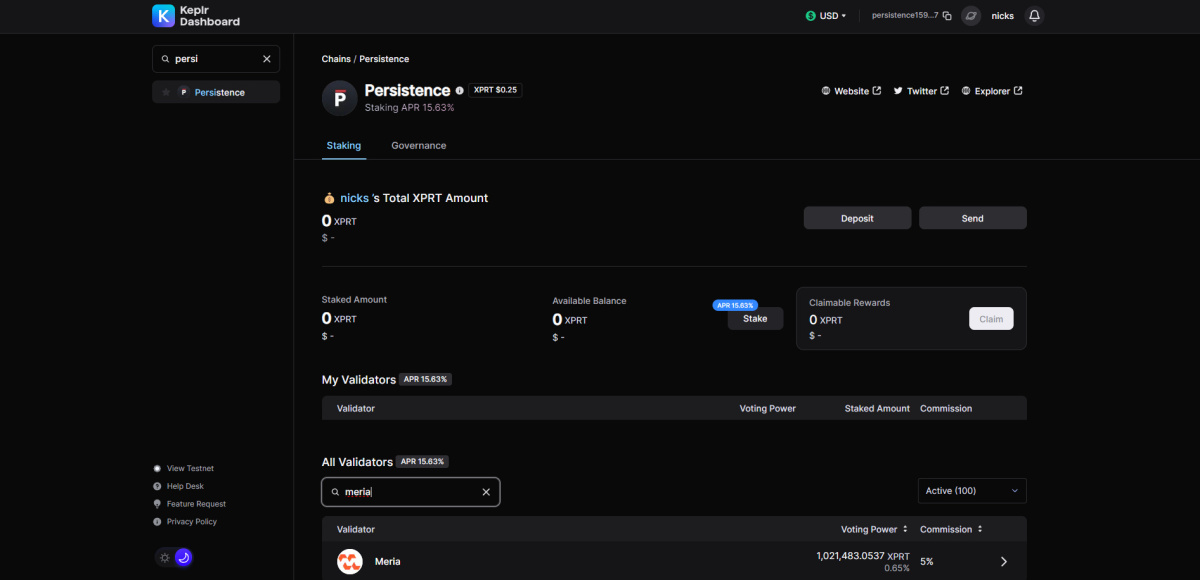This screenshot has height=580, width=1200.
Task: Click the nicks account name in header
Action: coord(1002,16)
